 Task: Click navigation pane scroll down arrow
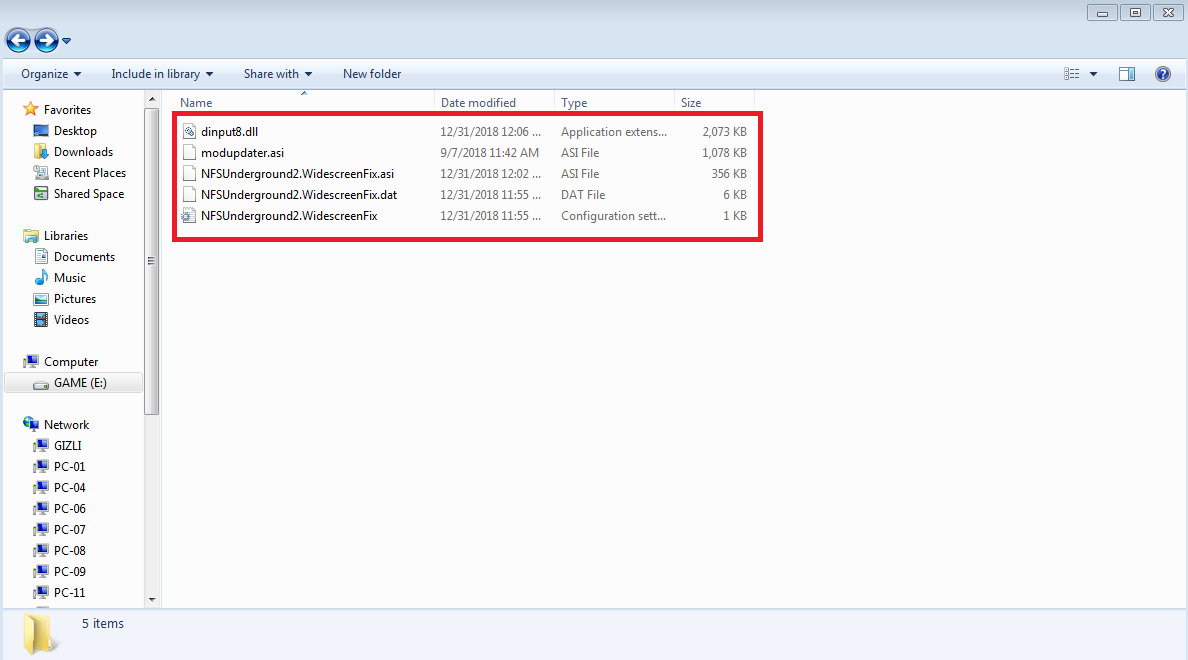(x=152, y=599)
